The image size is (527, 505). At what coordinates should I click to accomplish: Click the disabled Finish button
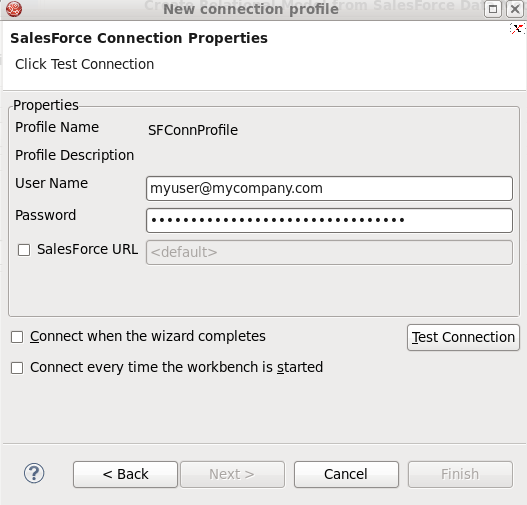pyautogui.click(x=460, y=474)
